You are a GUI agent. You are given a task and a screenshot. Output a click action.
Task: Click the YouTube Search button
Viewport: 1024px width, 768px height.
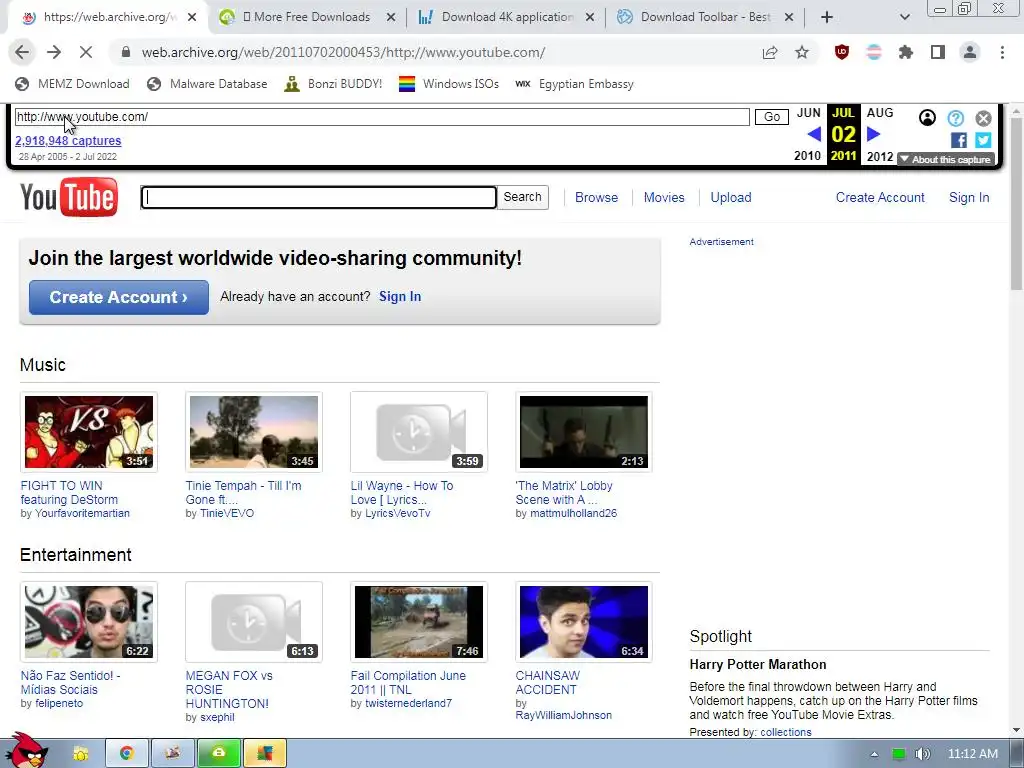tap(522, 197)
